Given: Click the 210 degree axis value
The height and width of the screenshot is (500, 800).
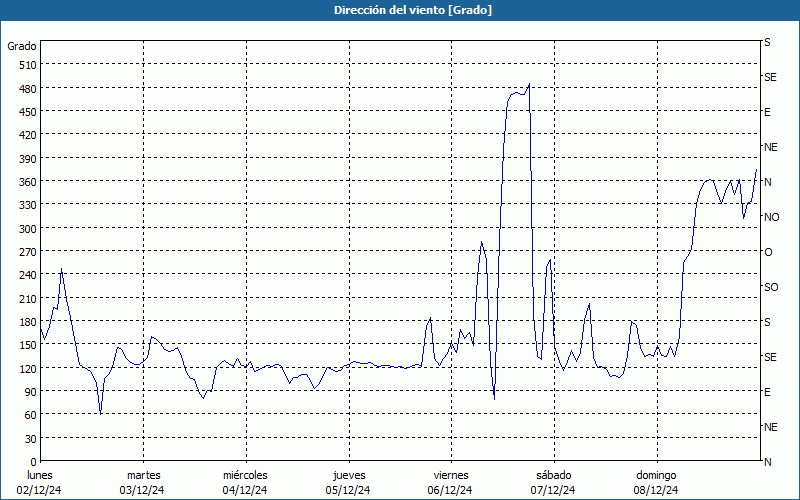Looking at the screenshot, I should click(28, 299).
